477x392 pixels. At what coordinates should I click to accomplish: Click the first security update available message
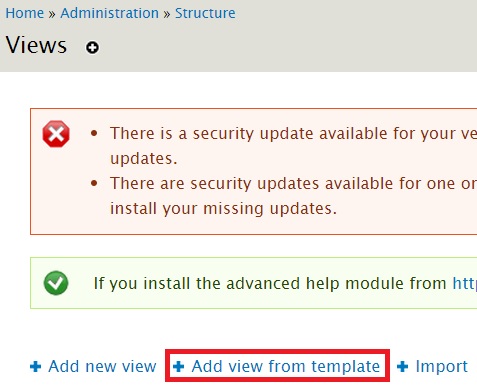click(x=293, y=146)
